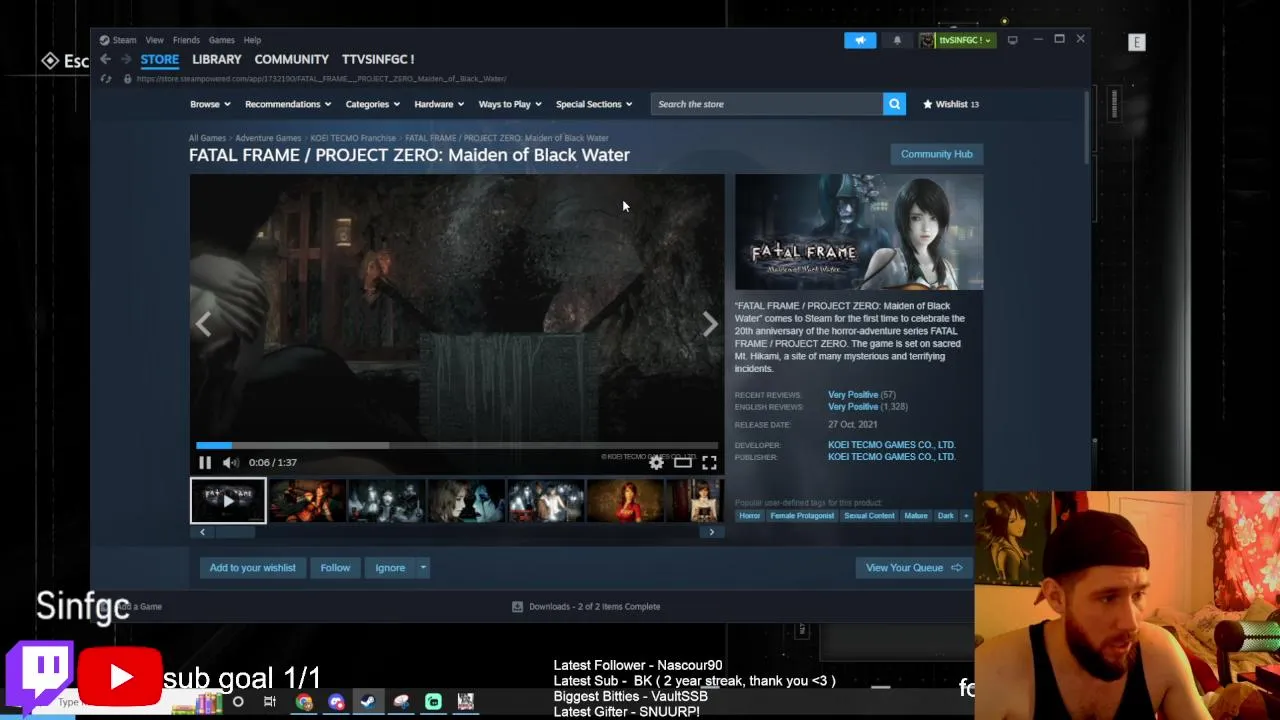Open Steam from the taskbar
Screen dimensions: 1280x720
pyautogui.click(x=368, y=702)
